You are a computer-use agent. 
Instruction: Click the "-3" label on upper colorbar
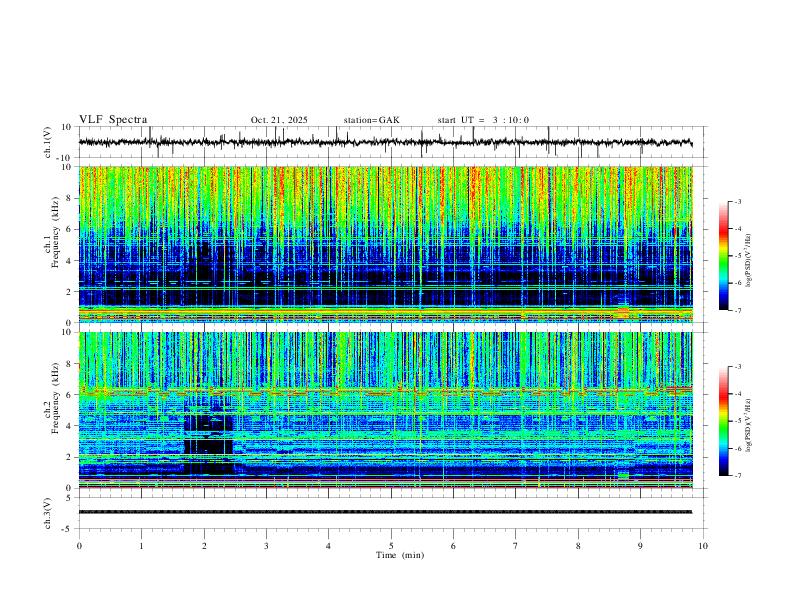(x=737, y=201)
